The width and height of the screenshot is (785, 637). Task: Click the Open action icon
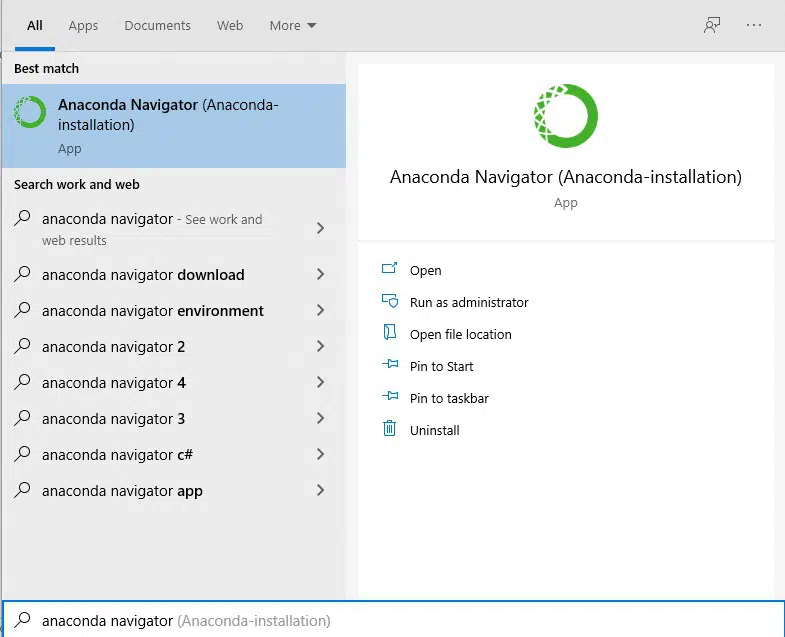coord(389,269)
